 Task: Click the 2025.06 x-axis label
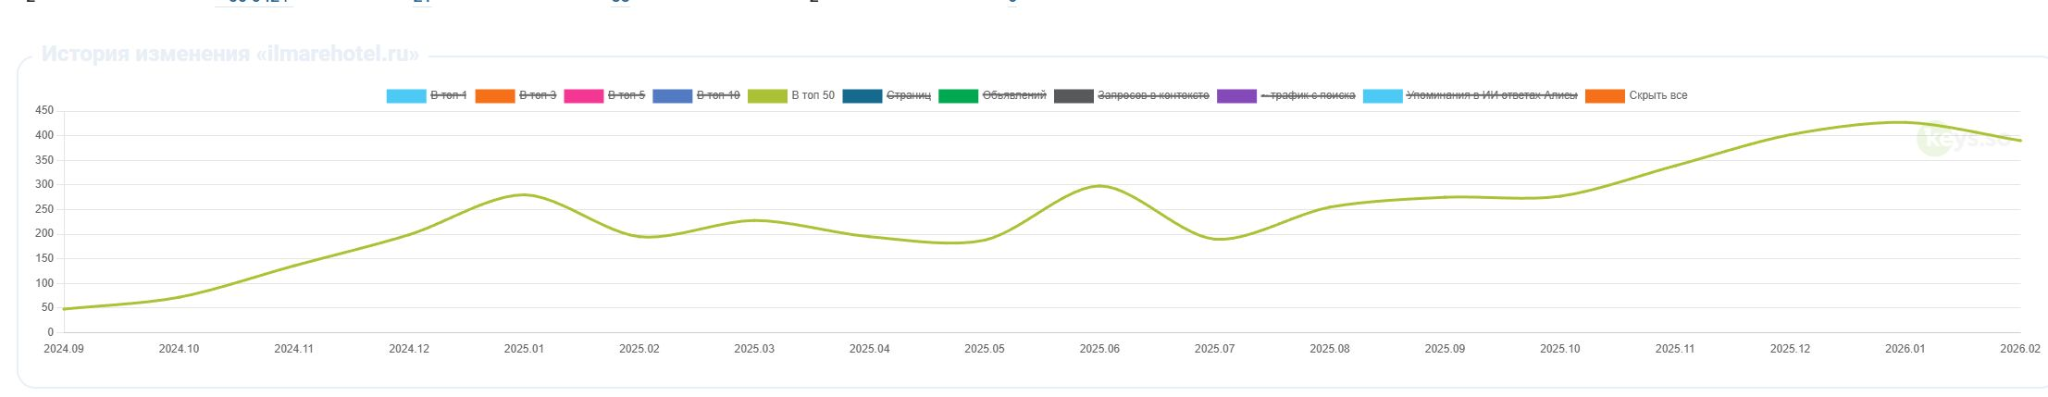(1099, 349)
